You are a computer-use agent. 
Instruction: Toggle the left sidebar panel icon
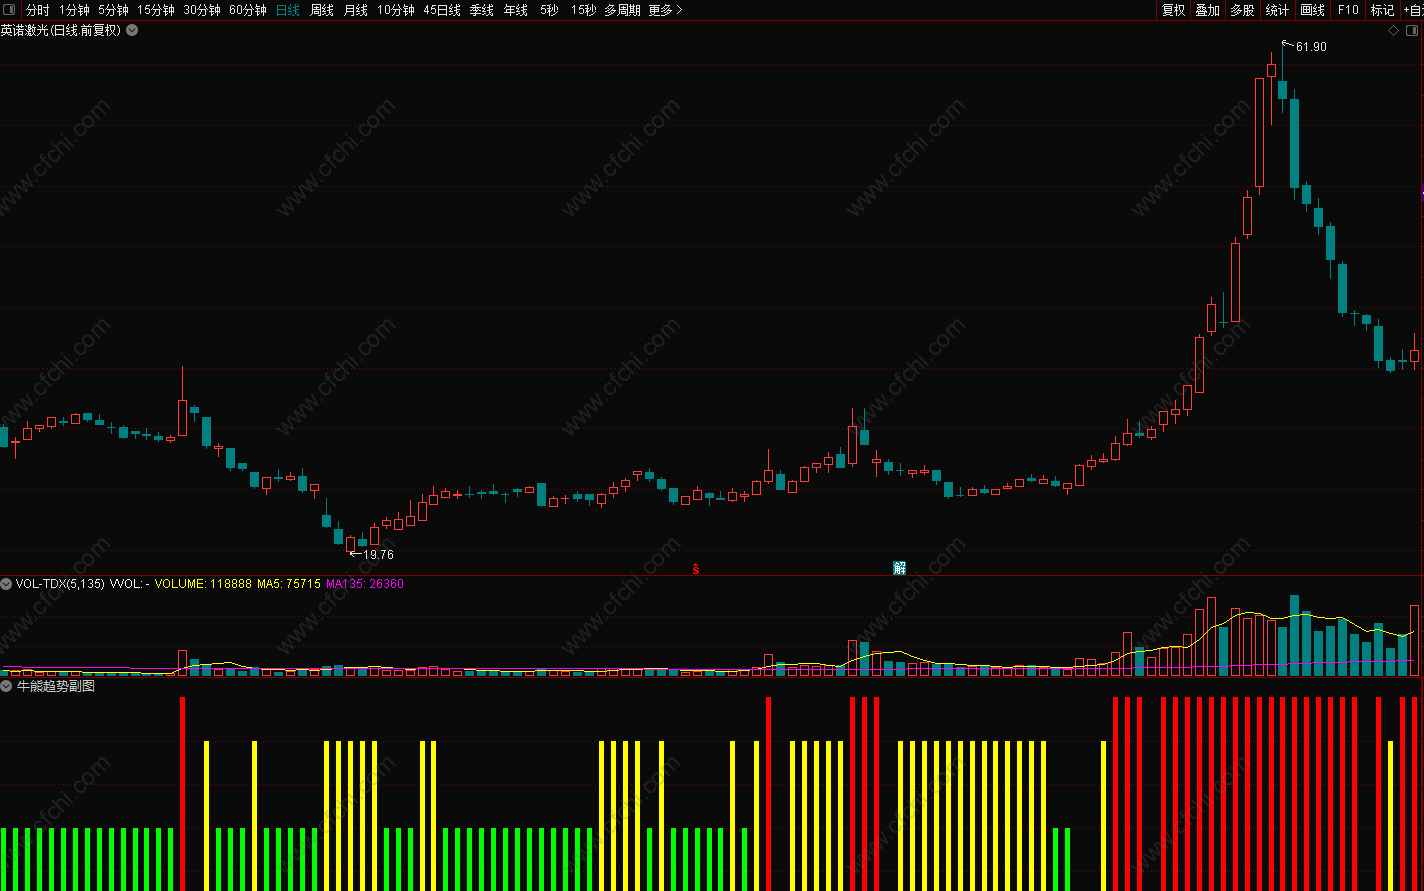coord(9,10)
